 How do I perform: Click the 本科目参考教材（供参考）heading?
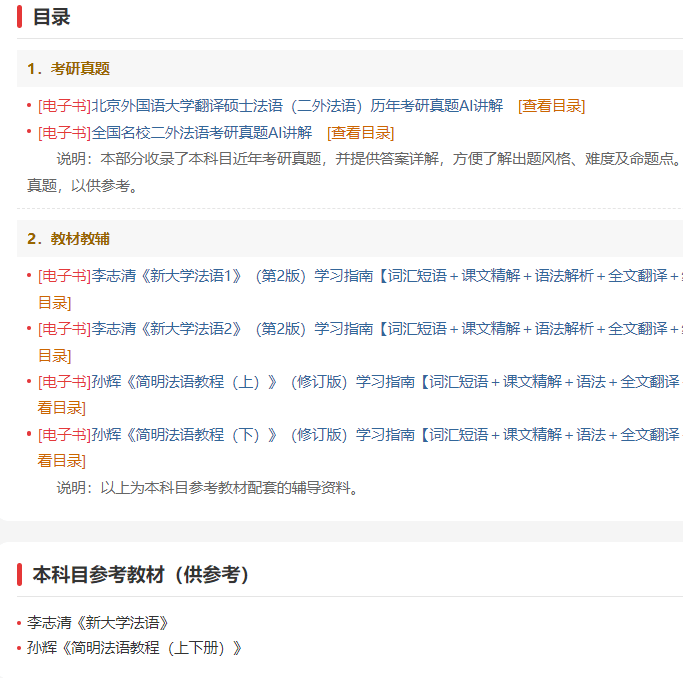point(141,574)
